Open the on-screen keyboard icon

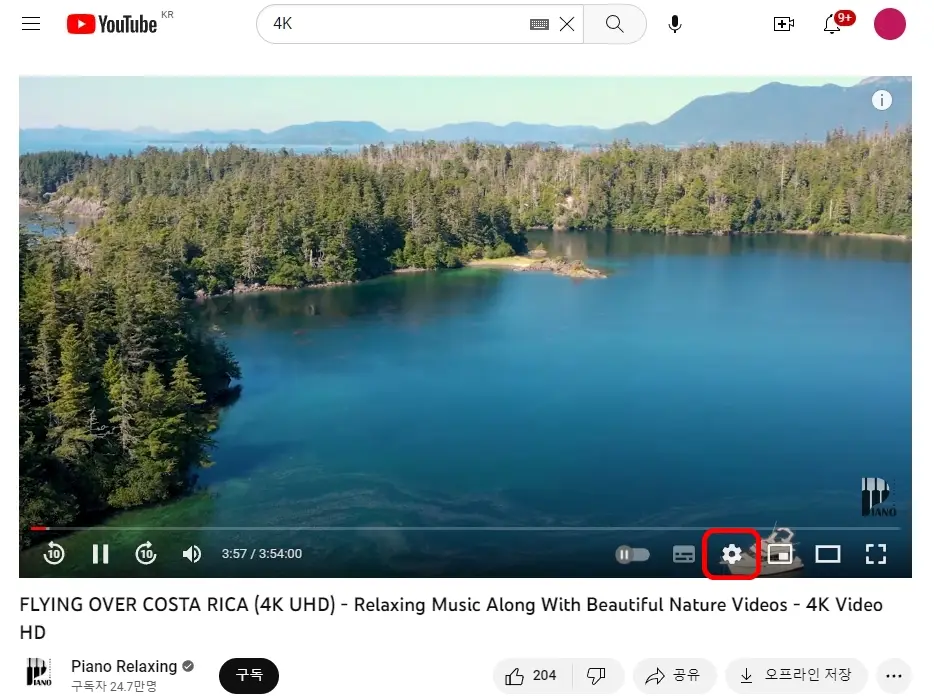[x=539, y=24]
